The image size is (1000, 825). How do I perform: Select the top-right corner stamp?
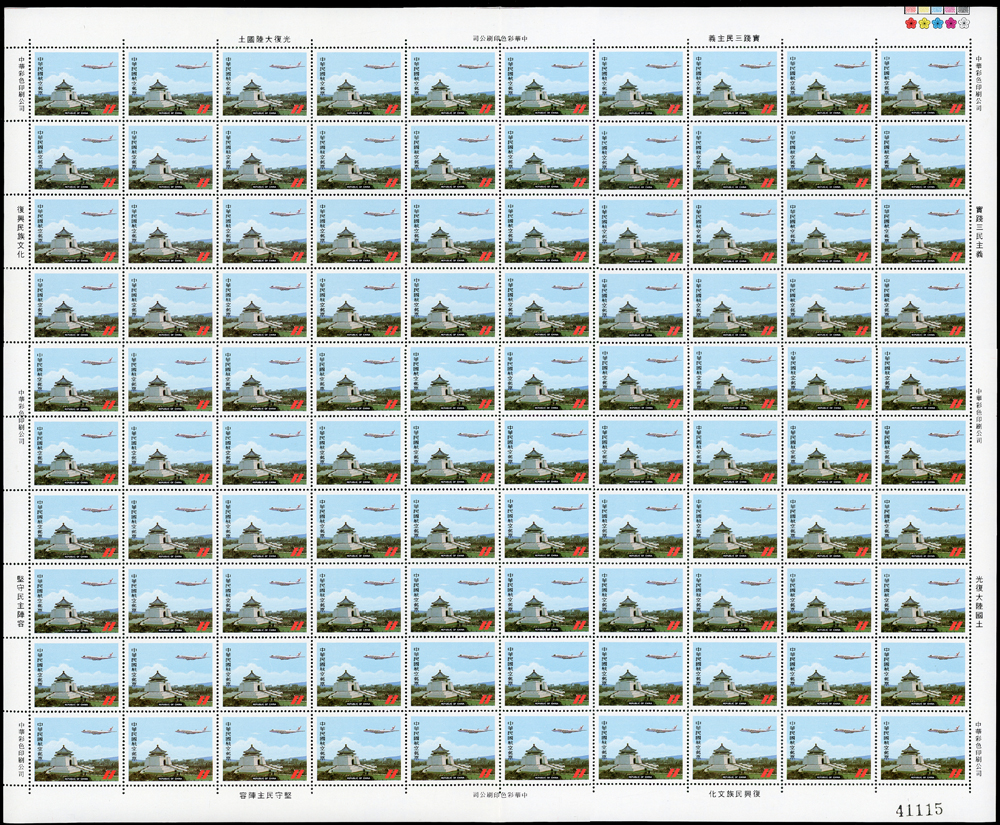point(923,79)
